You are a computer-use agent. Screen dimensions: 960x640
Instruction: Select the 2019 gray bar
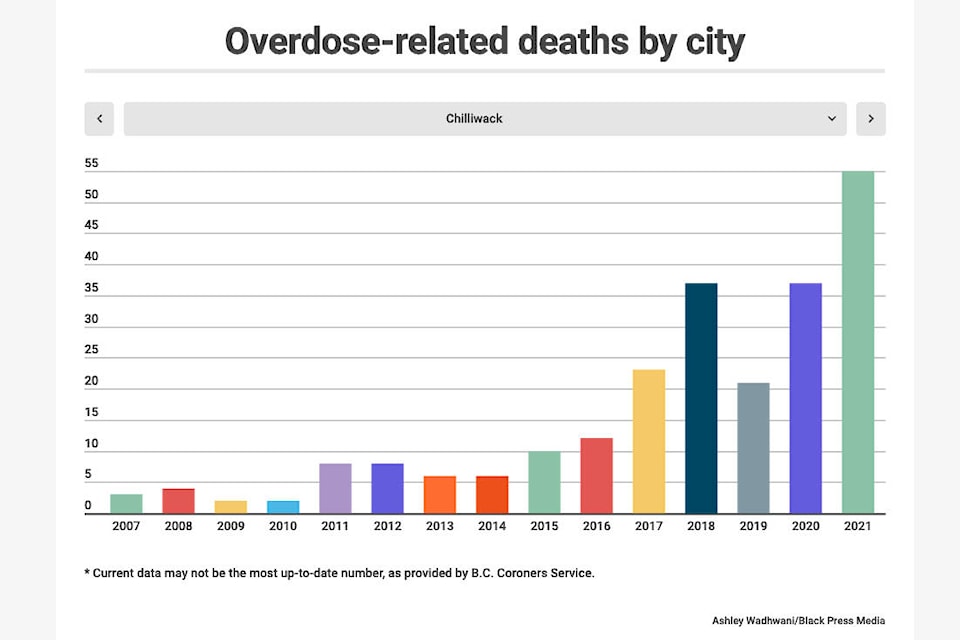753,448
